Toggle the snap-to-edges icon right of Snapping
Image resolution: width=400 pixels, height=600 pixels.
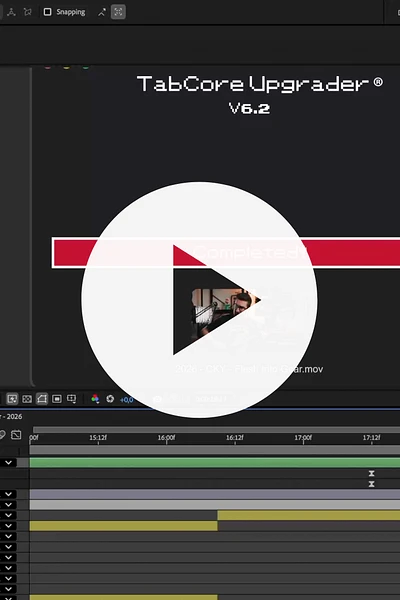pyautogui.click(x=102, y=12)
